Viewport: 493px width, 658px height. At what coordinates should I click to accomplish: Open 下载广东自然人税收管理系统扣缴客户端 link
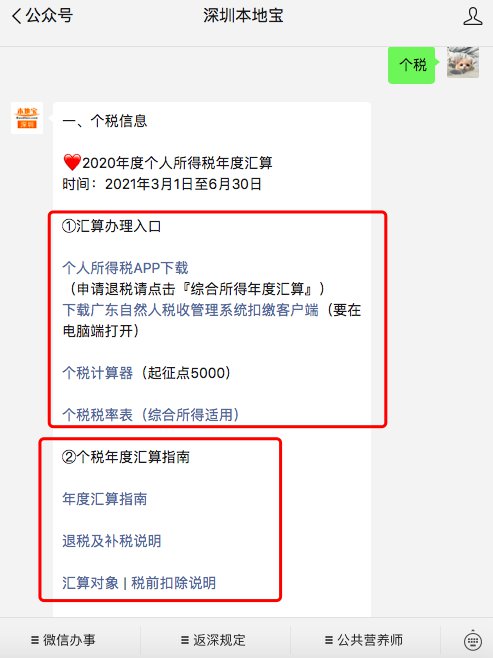pos(190,310)
